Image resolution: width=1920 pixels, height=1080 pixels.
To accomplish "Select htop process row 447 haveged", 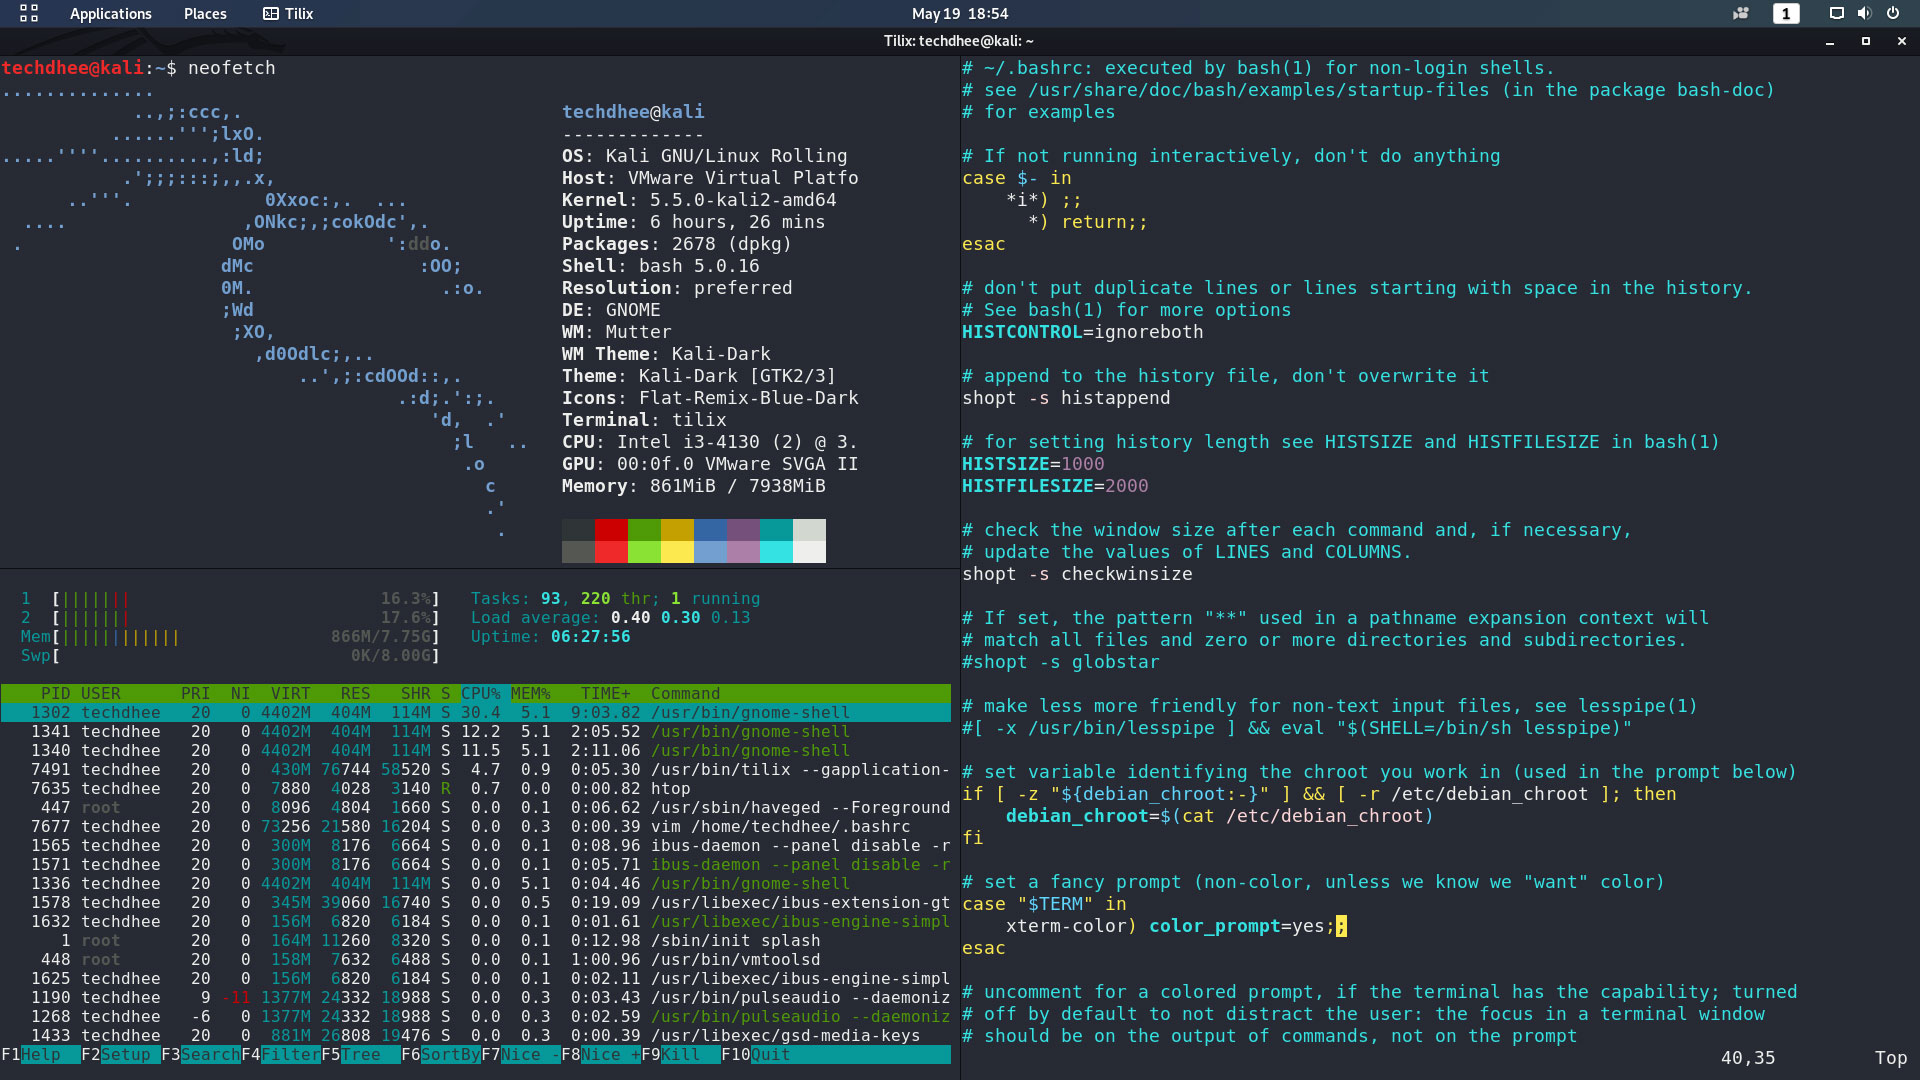I will pyautogui.click(x=476, y=808).
